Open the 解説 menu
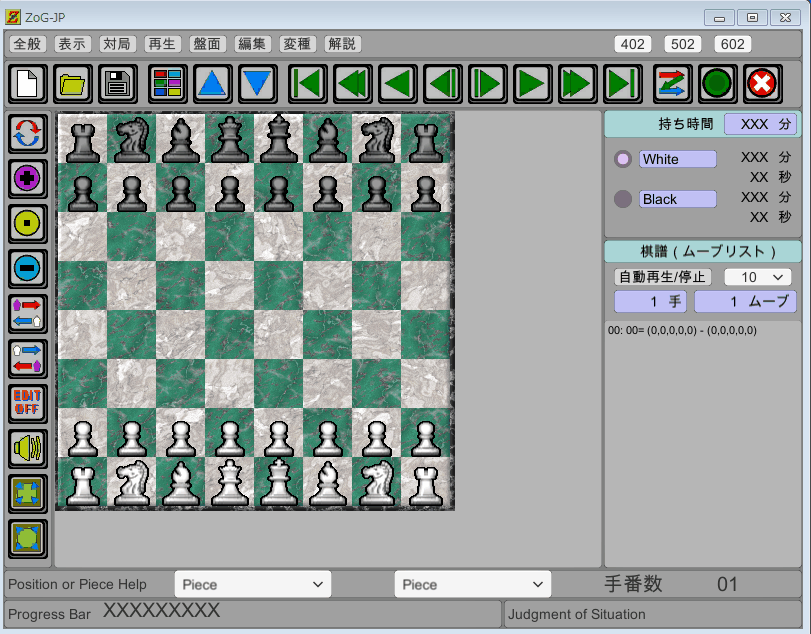 click(x=342, y=44)
